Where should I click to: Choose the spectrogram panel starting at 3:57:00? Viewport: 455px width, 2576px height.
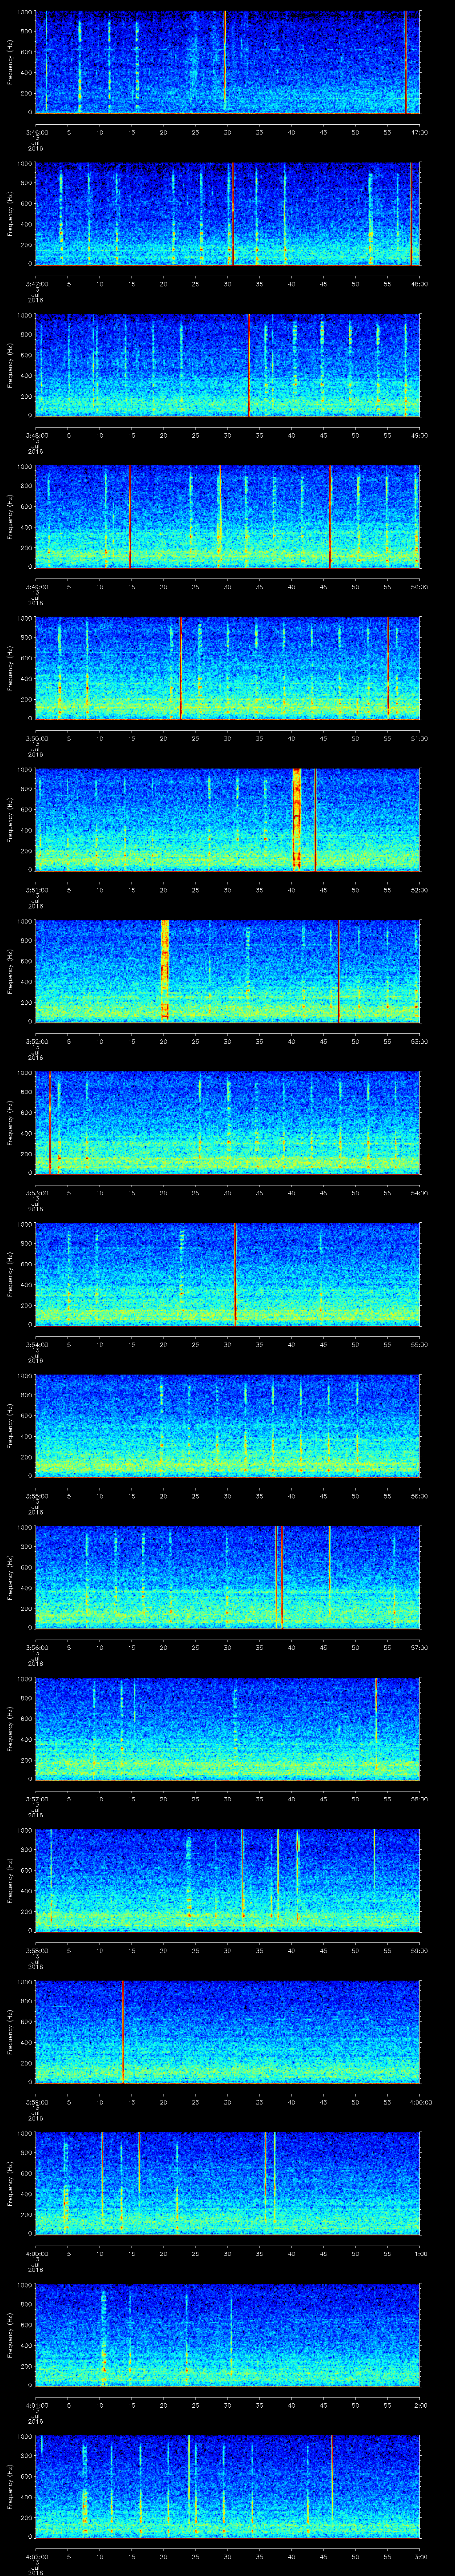tap(228, 1728)
